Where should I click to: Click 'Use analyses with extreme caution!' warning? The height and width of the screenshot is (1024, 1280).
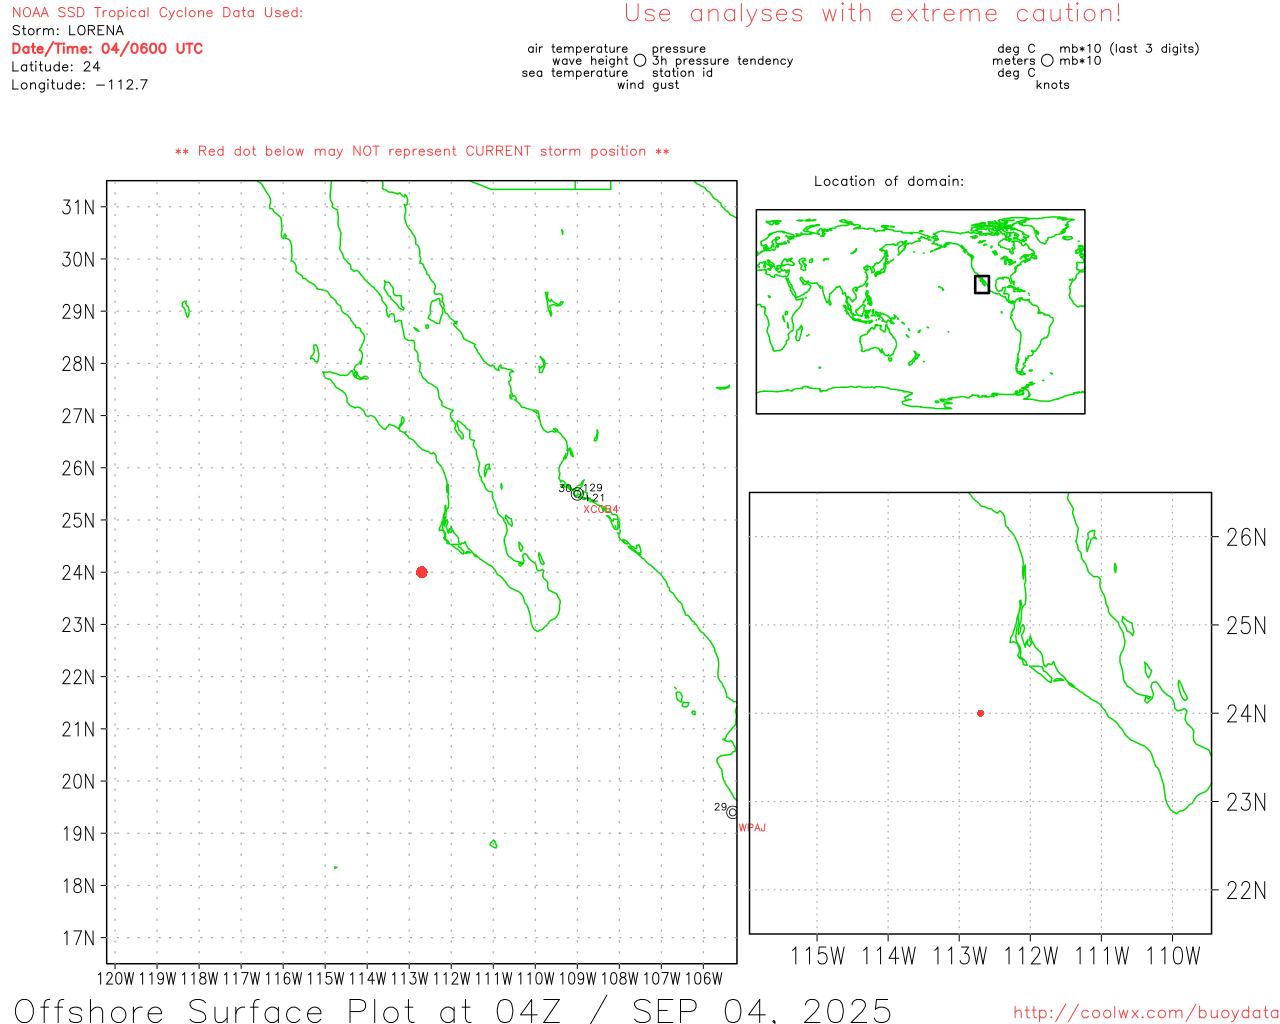(x=873, y=13)
